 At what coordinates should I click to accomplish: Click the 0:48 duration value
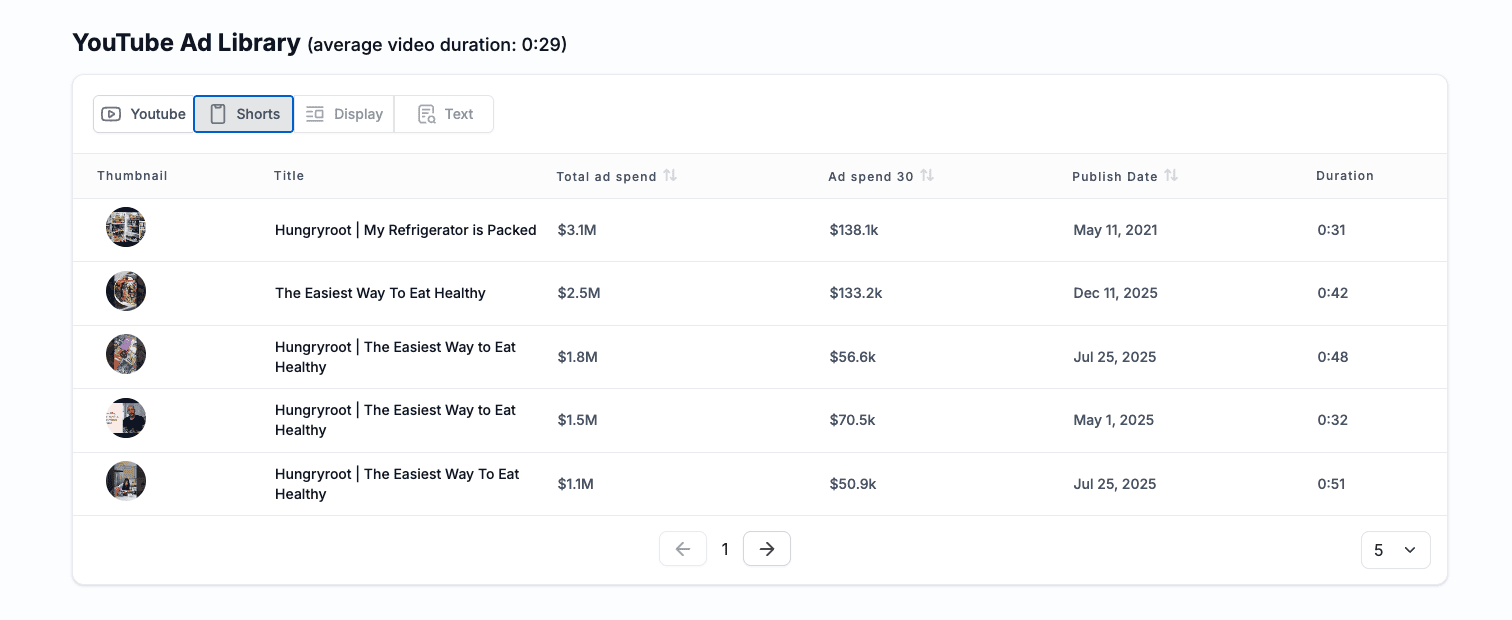[1332, 357]
